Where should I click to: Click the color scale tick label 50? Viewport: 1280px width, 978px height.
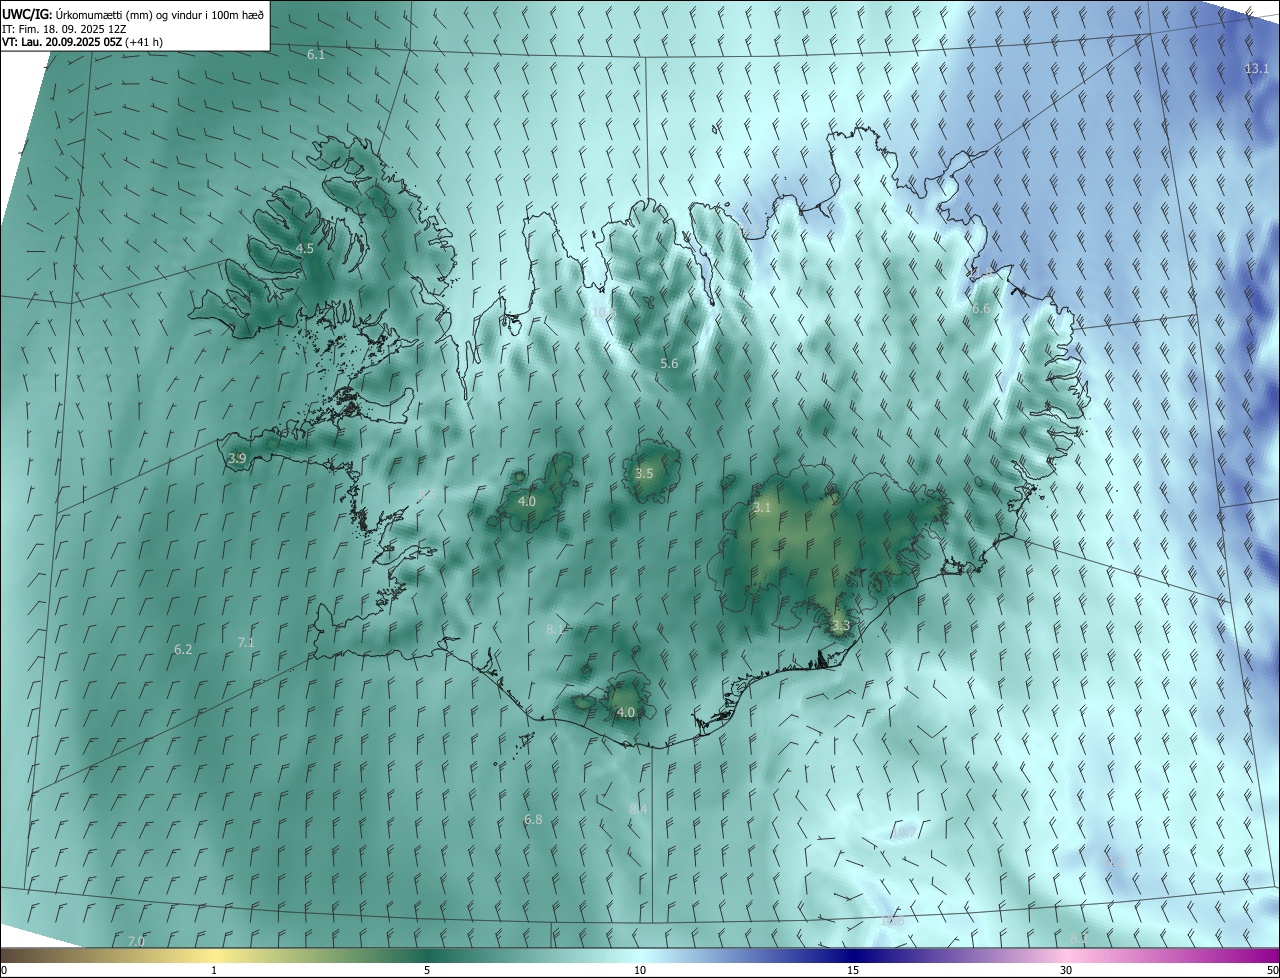point(1272,970)
